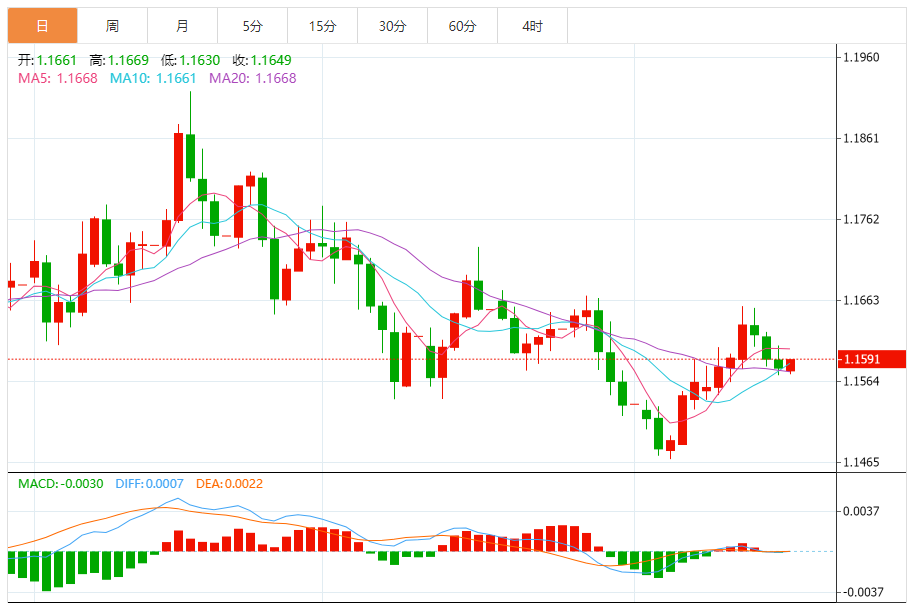Click the 1.1564 price axis label
Viewport: 915px width, 603px height.
click(x=861, y=381)
